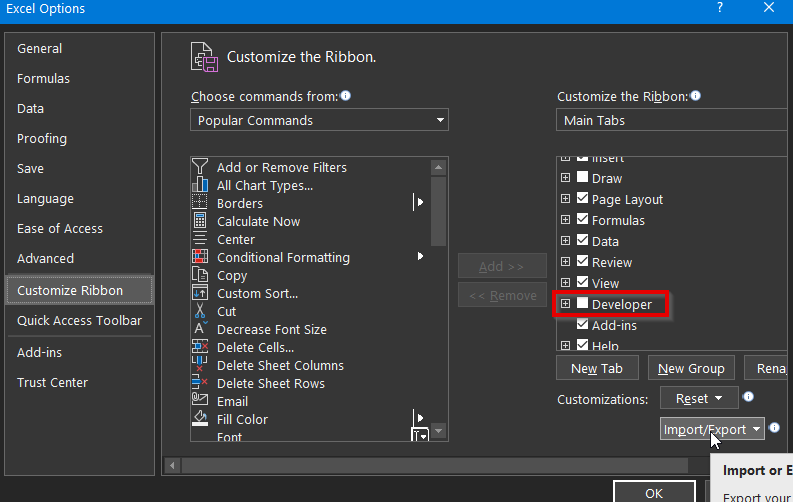Click the Email command icon
The width and height of the screenshot is (793, 502).
pyautogui.click(x=200, y=399)
